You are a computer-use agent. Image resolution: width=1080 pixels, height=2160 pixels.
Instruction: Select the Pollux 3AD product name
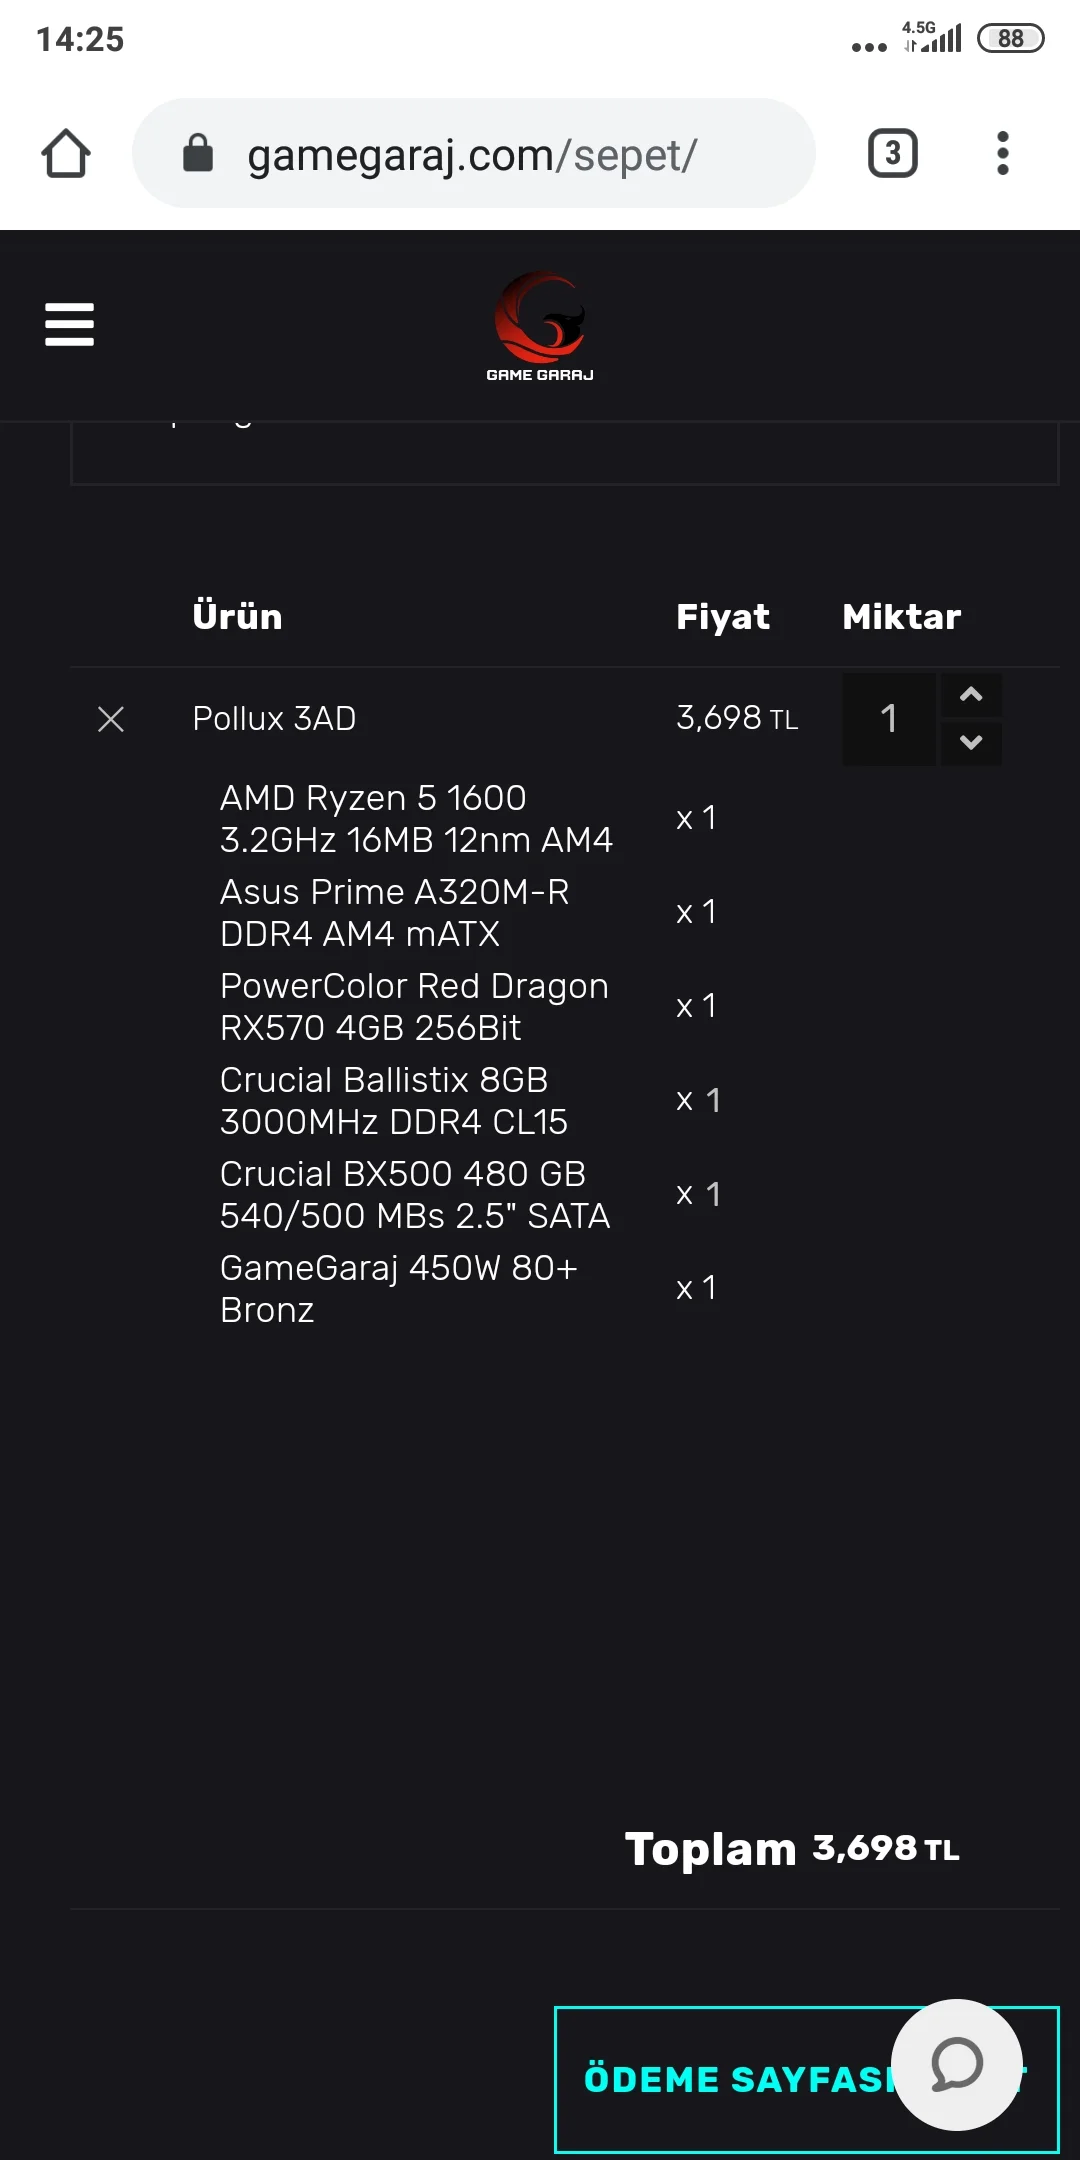click(x=274, y=719)
